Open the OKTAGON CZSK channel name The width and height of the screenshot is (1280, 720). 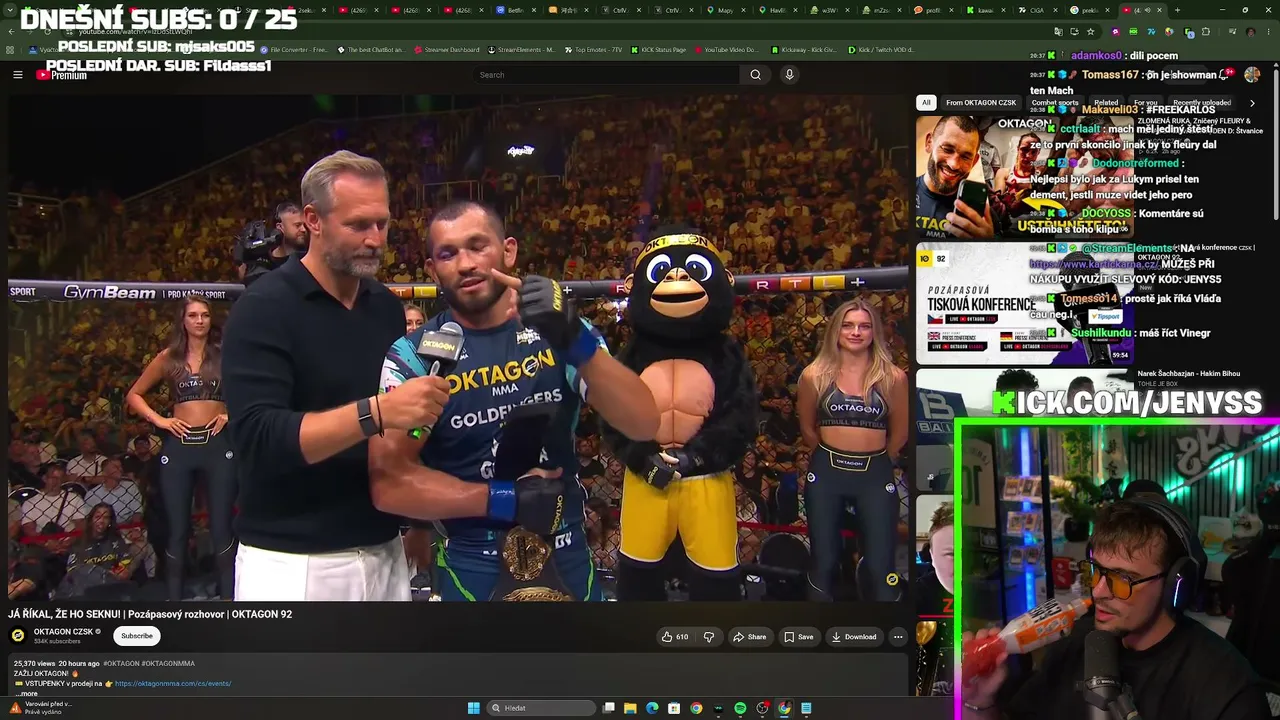[64, 632]
